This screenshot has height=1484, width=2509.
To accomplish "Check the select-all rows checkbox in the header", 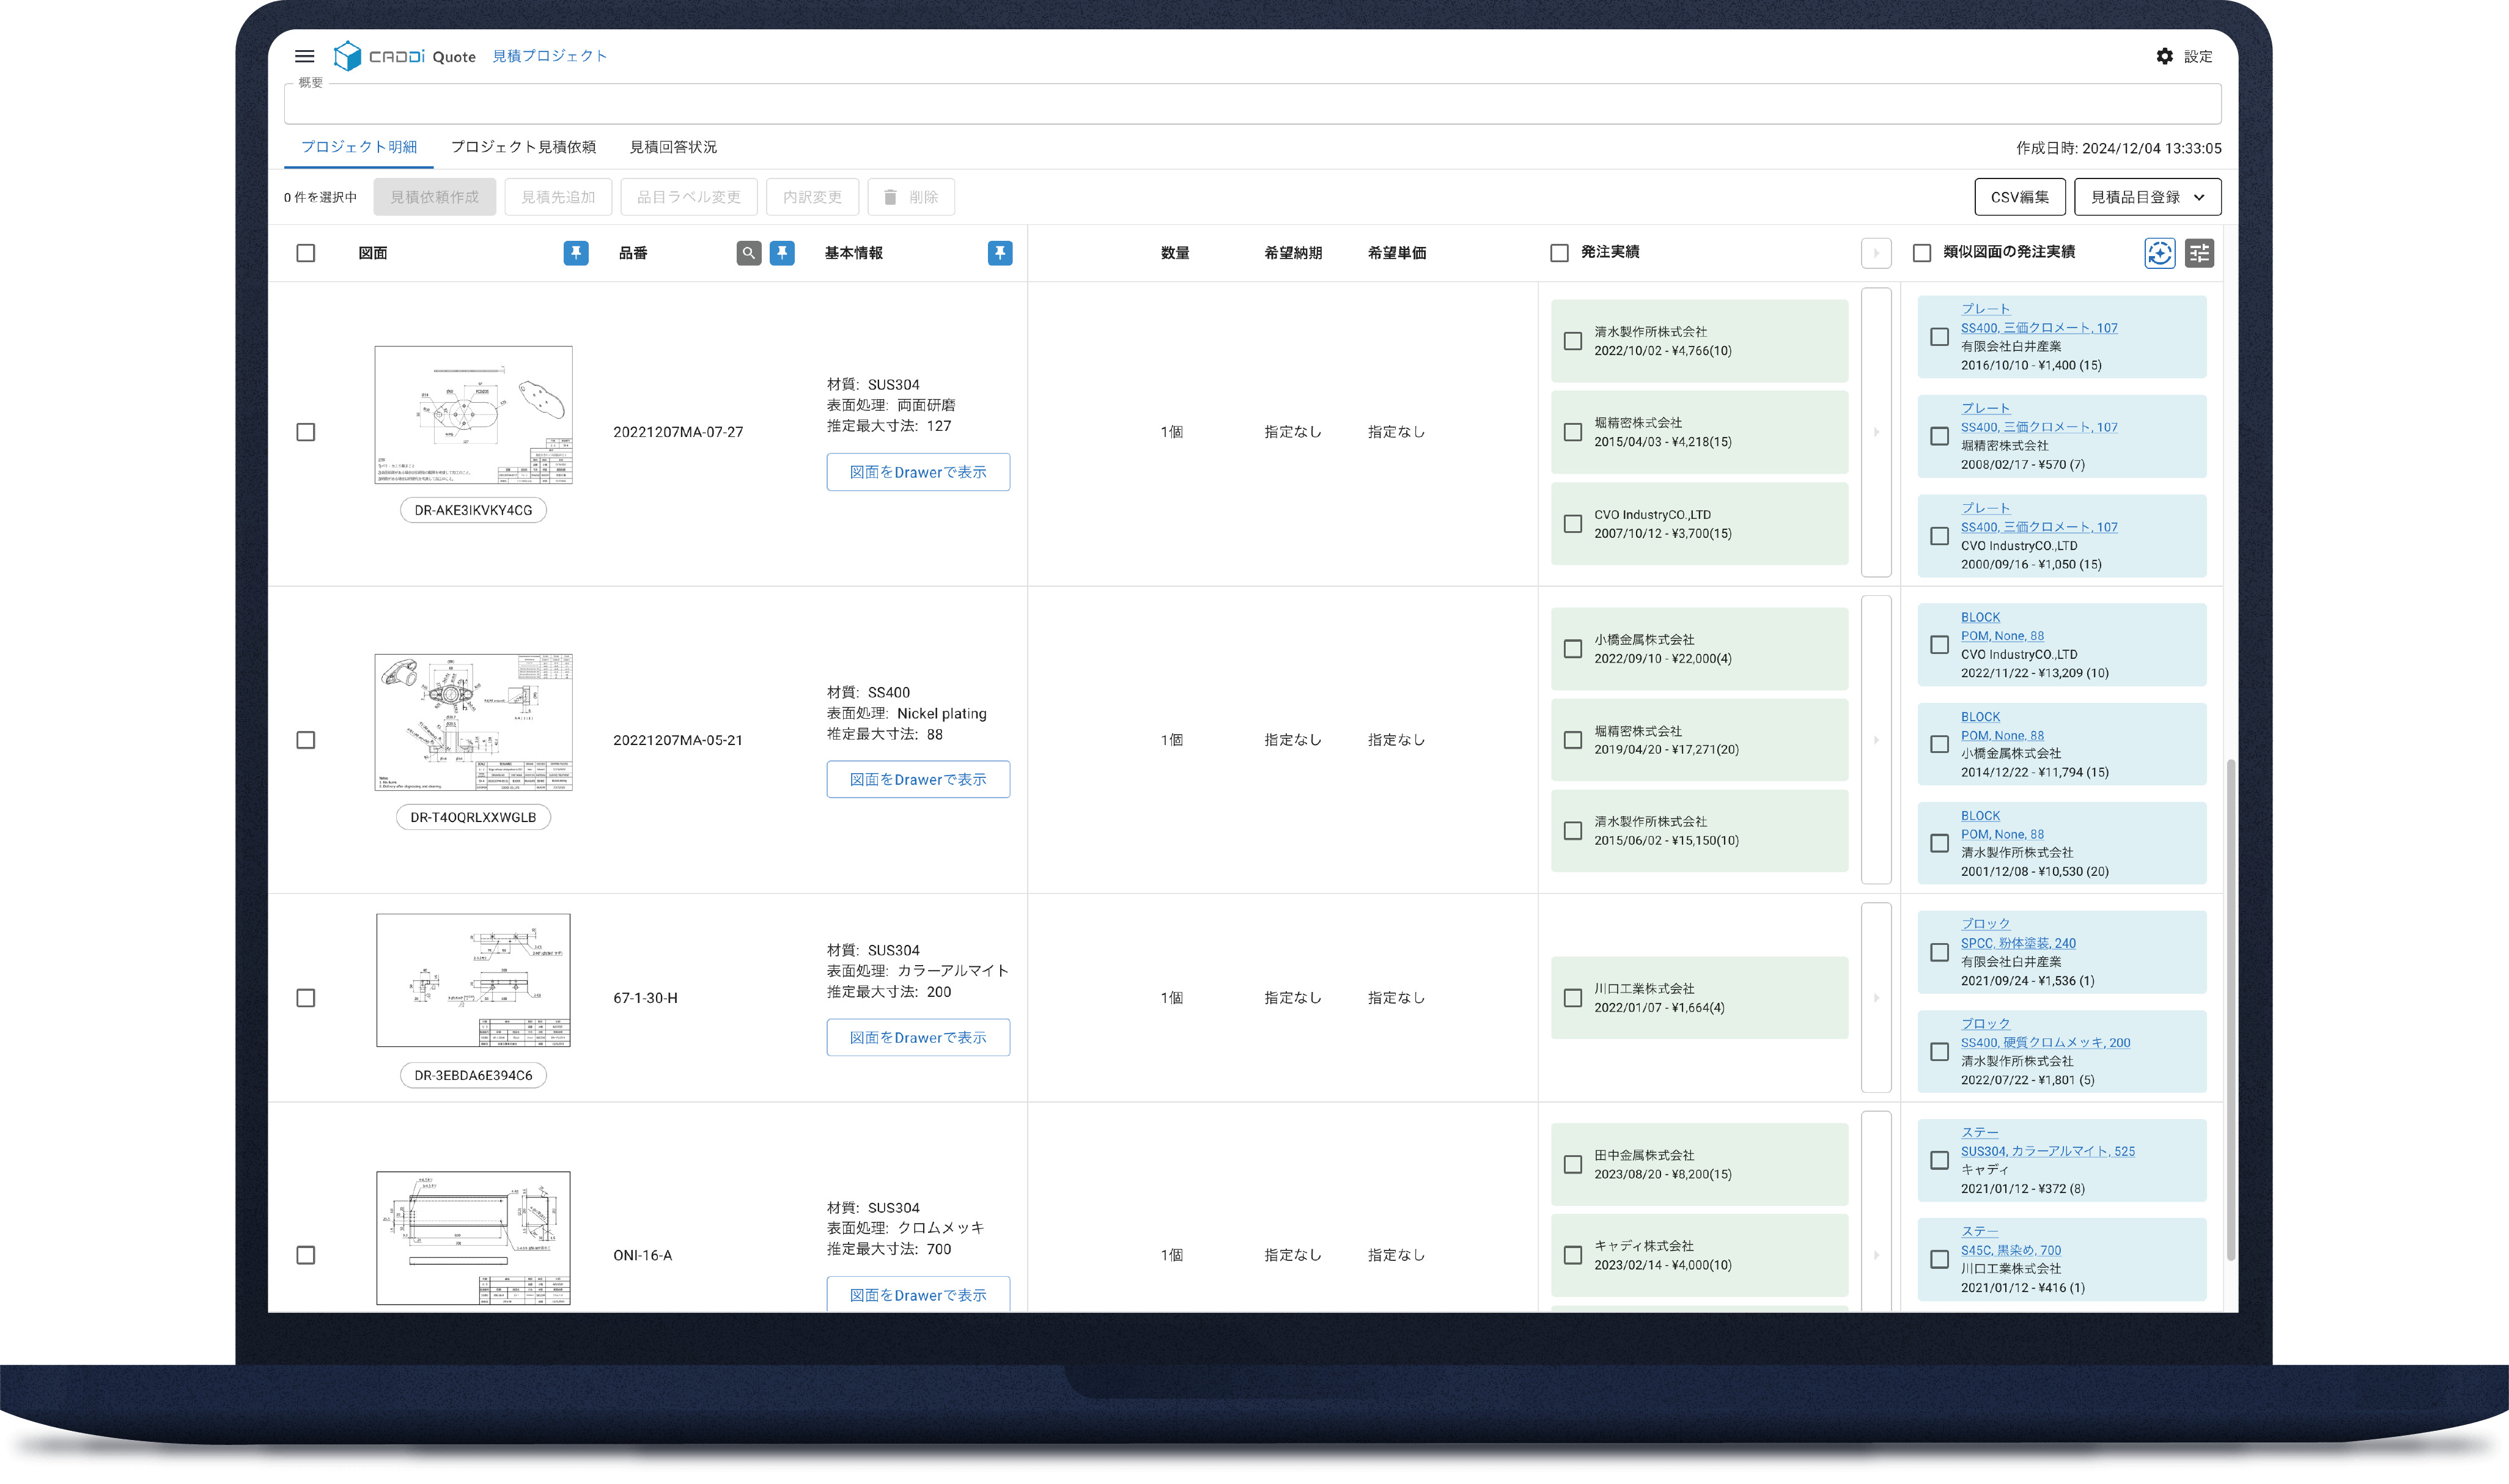I will coord(306,253).
